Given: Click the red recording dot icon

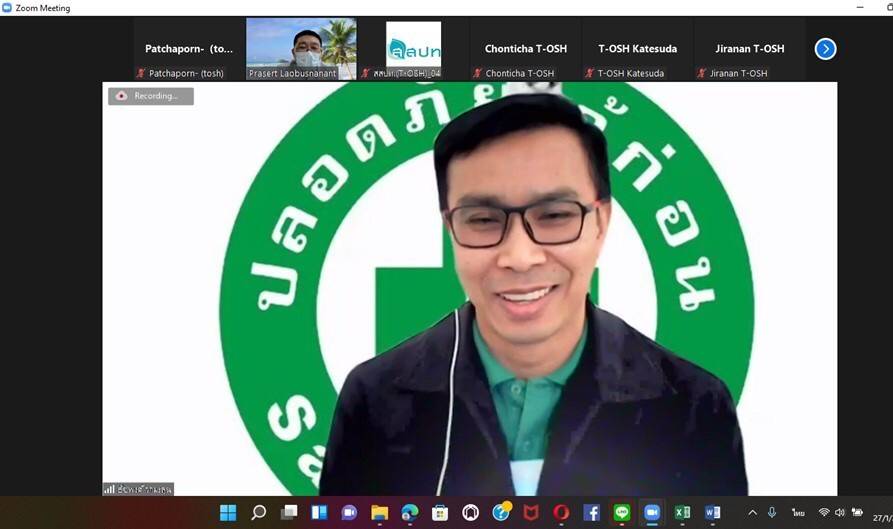Looking at the screenshot, I should [121, 96].
